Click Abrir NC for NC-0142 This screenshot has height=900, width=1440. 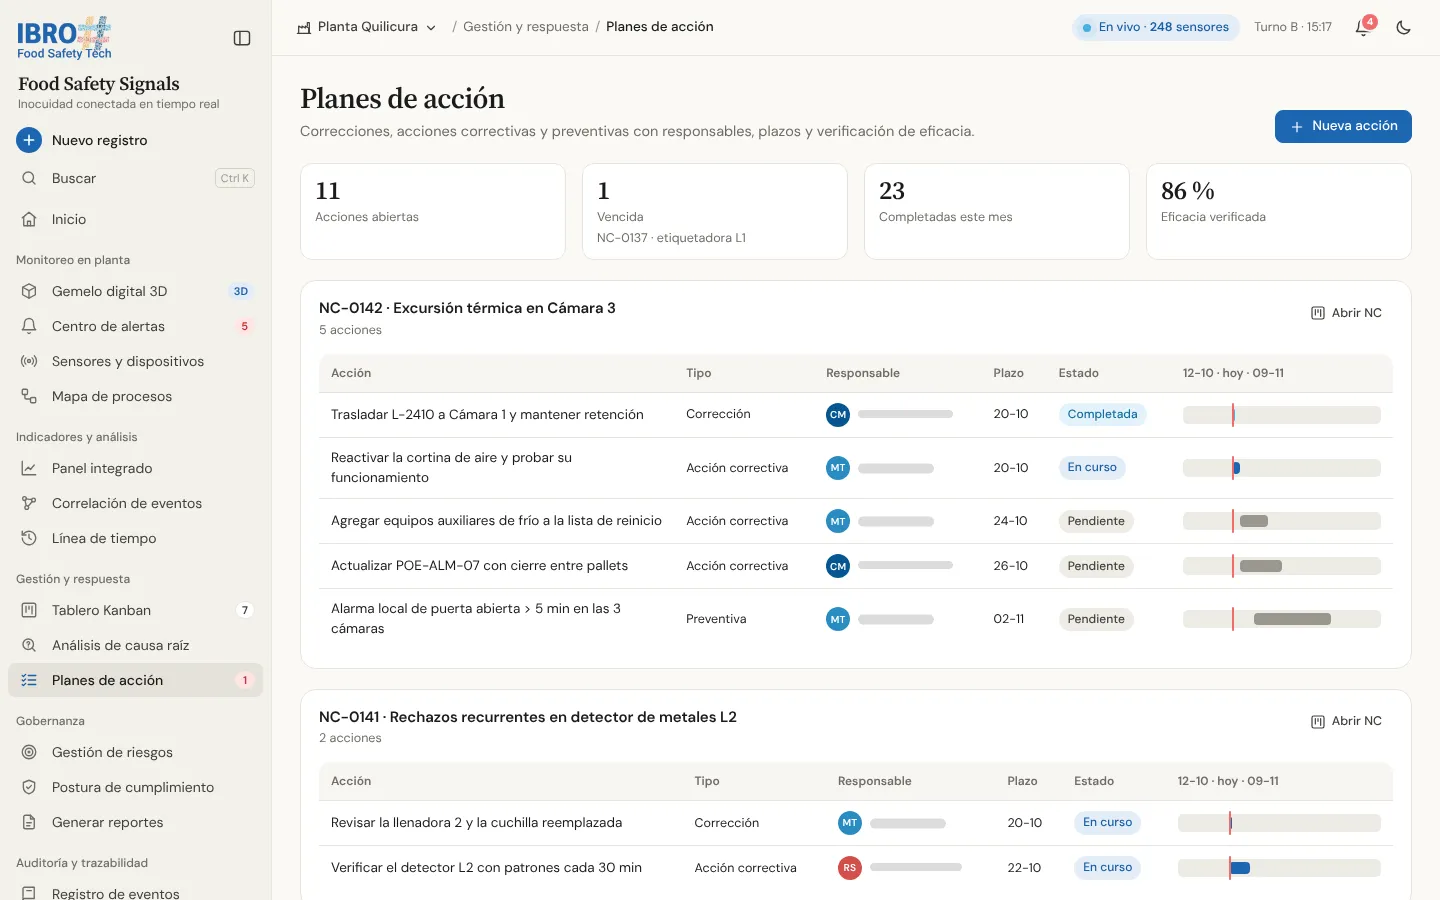[1346, 313]
